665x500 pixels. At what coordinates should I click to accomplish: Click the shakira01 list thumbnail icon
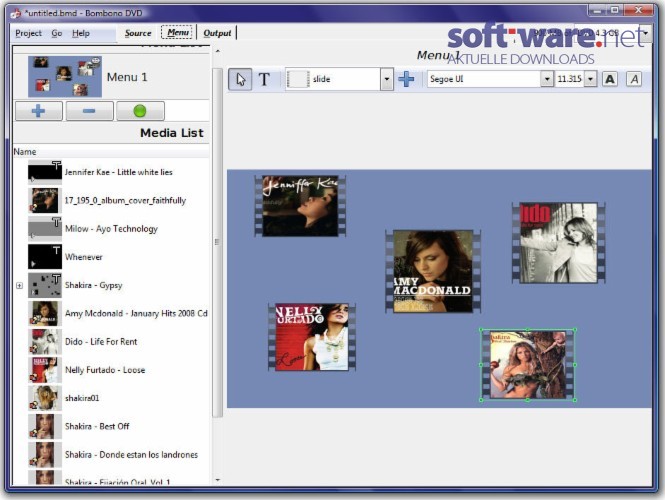tap(45, 398)
